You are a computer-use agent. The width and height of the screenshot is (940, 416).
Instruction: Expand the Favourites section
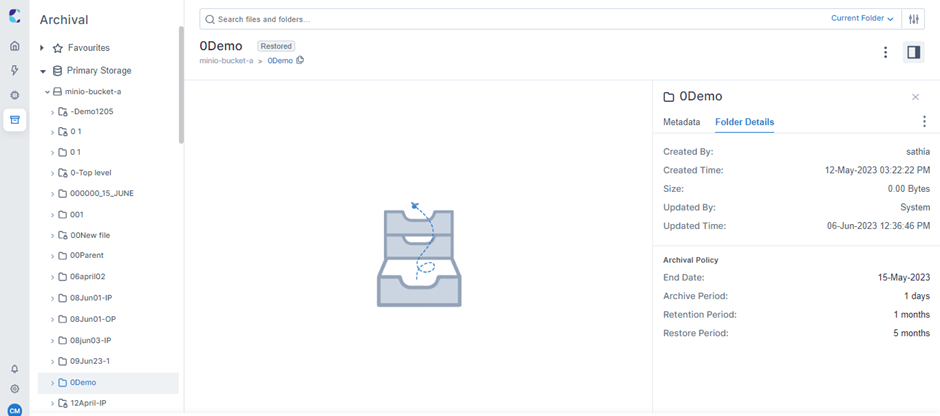pos(42,48)
